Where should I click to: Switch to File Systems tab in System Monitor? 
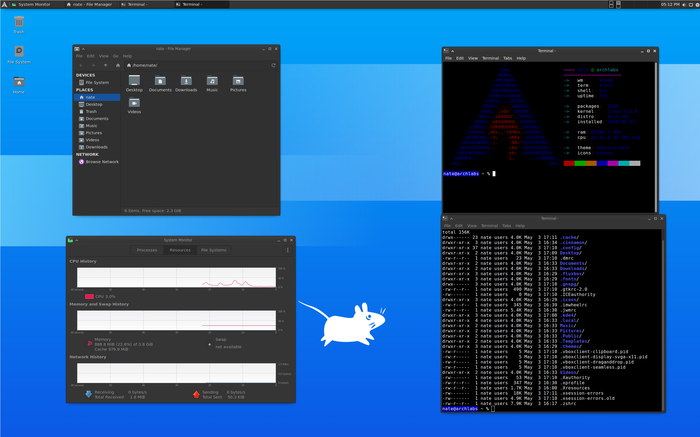(213, 250)
